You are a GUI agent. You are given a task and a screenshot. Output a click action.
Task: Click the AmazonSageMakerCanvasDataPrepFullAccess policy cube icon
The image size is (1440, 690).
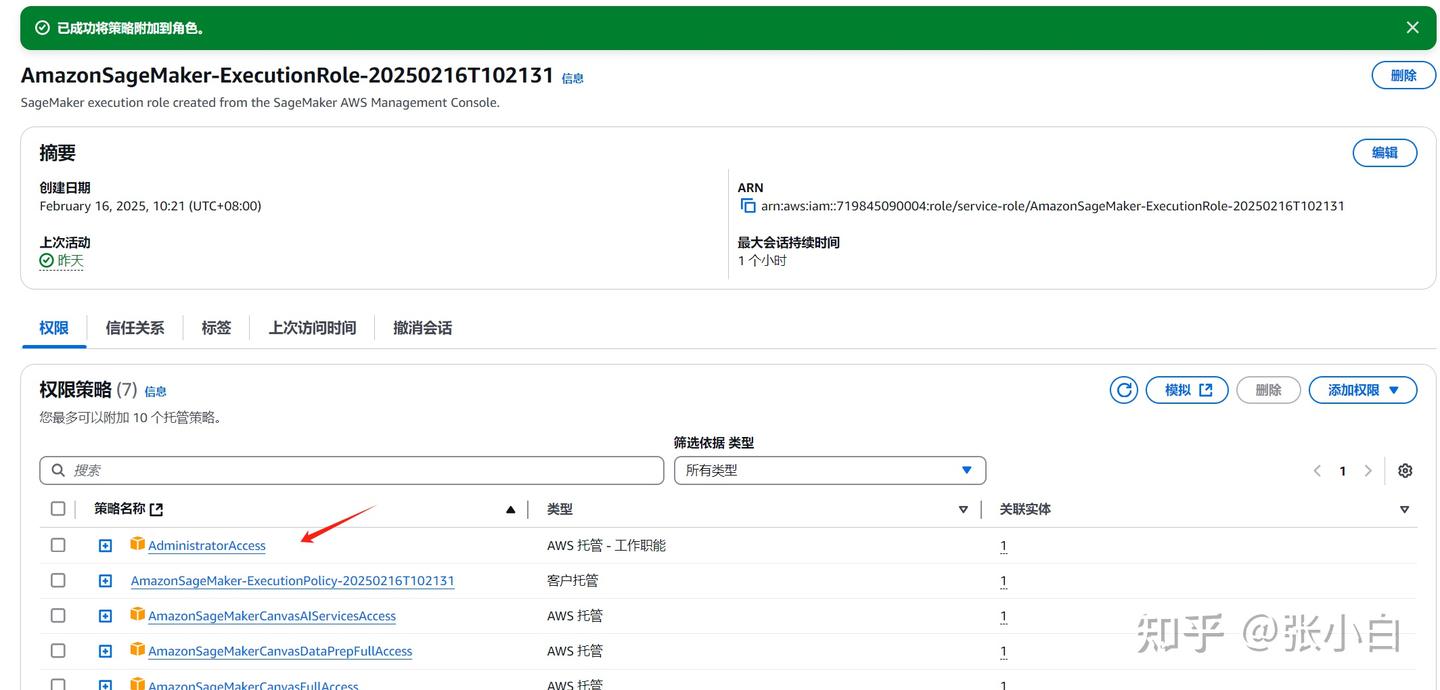click(x=138, y=649)
